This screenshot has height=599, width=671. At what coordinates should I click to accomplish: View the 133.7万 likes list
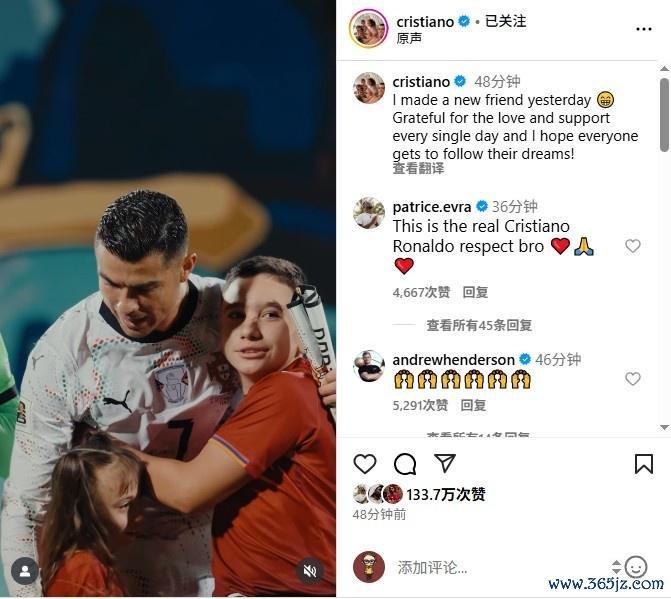click(445, 495)
